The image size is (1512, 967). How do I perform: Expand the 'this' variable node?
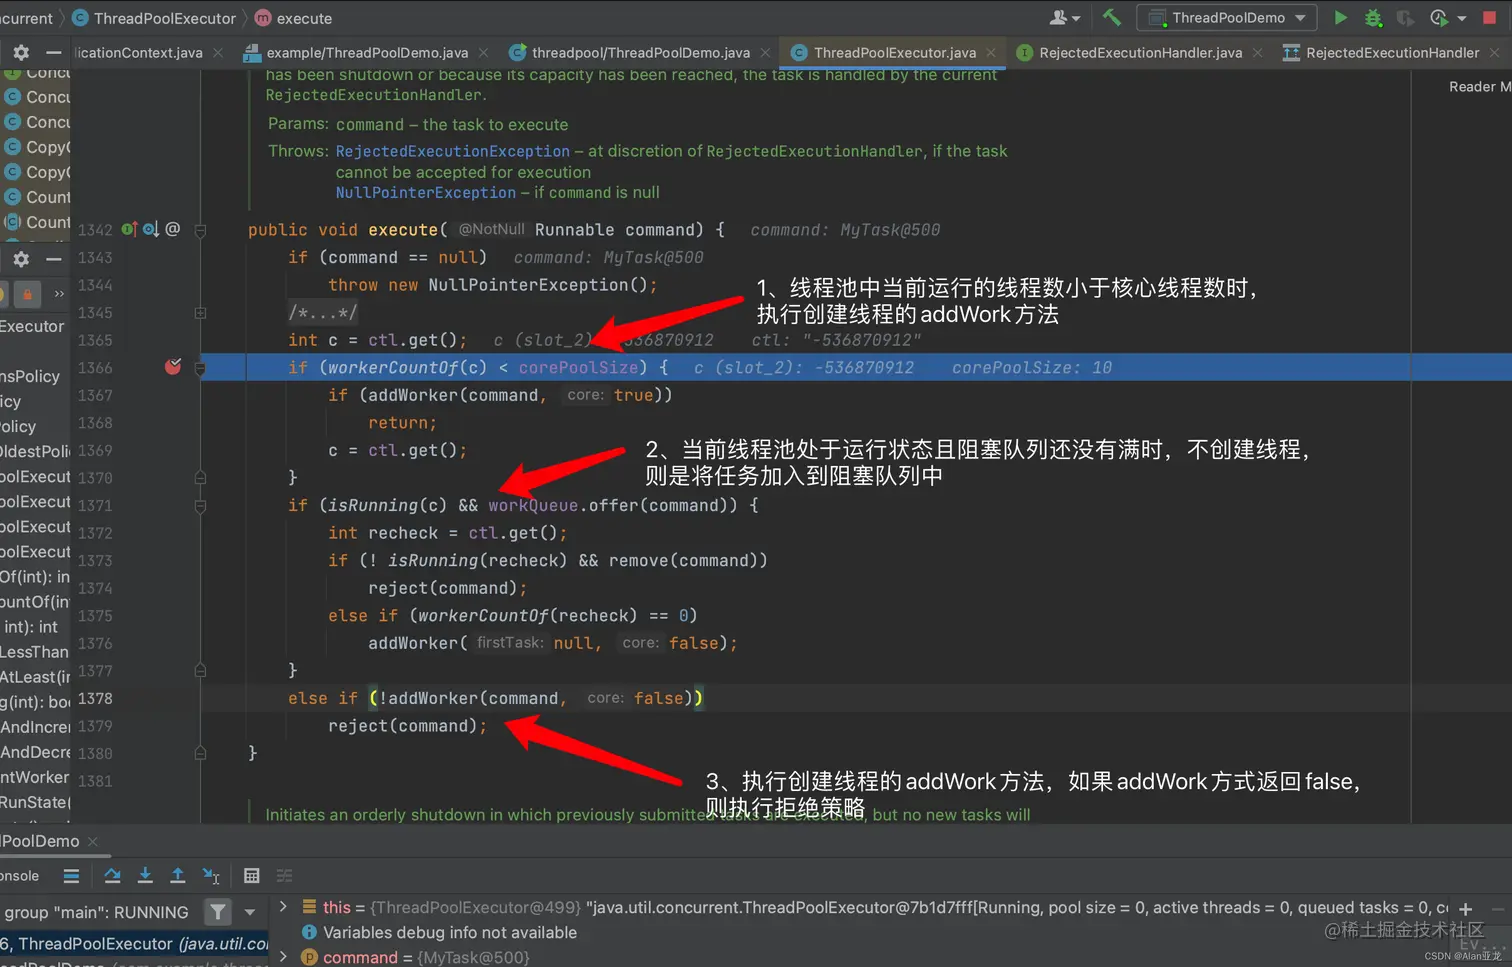click(x=283, y=907)
